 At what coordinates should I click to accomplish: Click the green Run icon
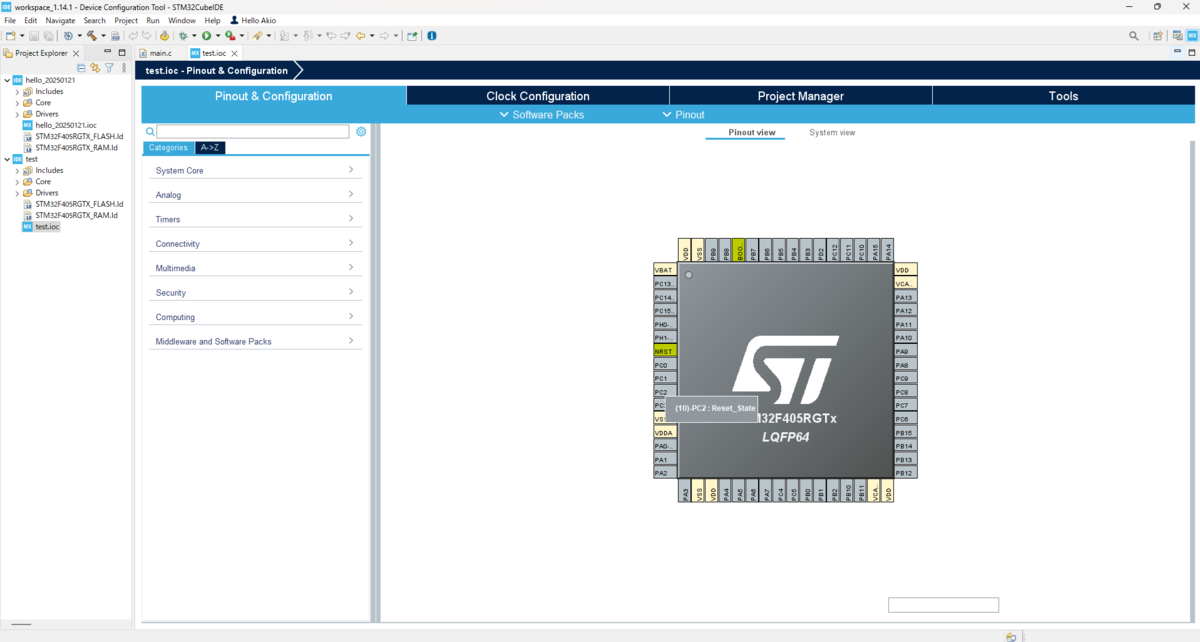click(x=206, y=35)
